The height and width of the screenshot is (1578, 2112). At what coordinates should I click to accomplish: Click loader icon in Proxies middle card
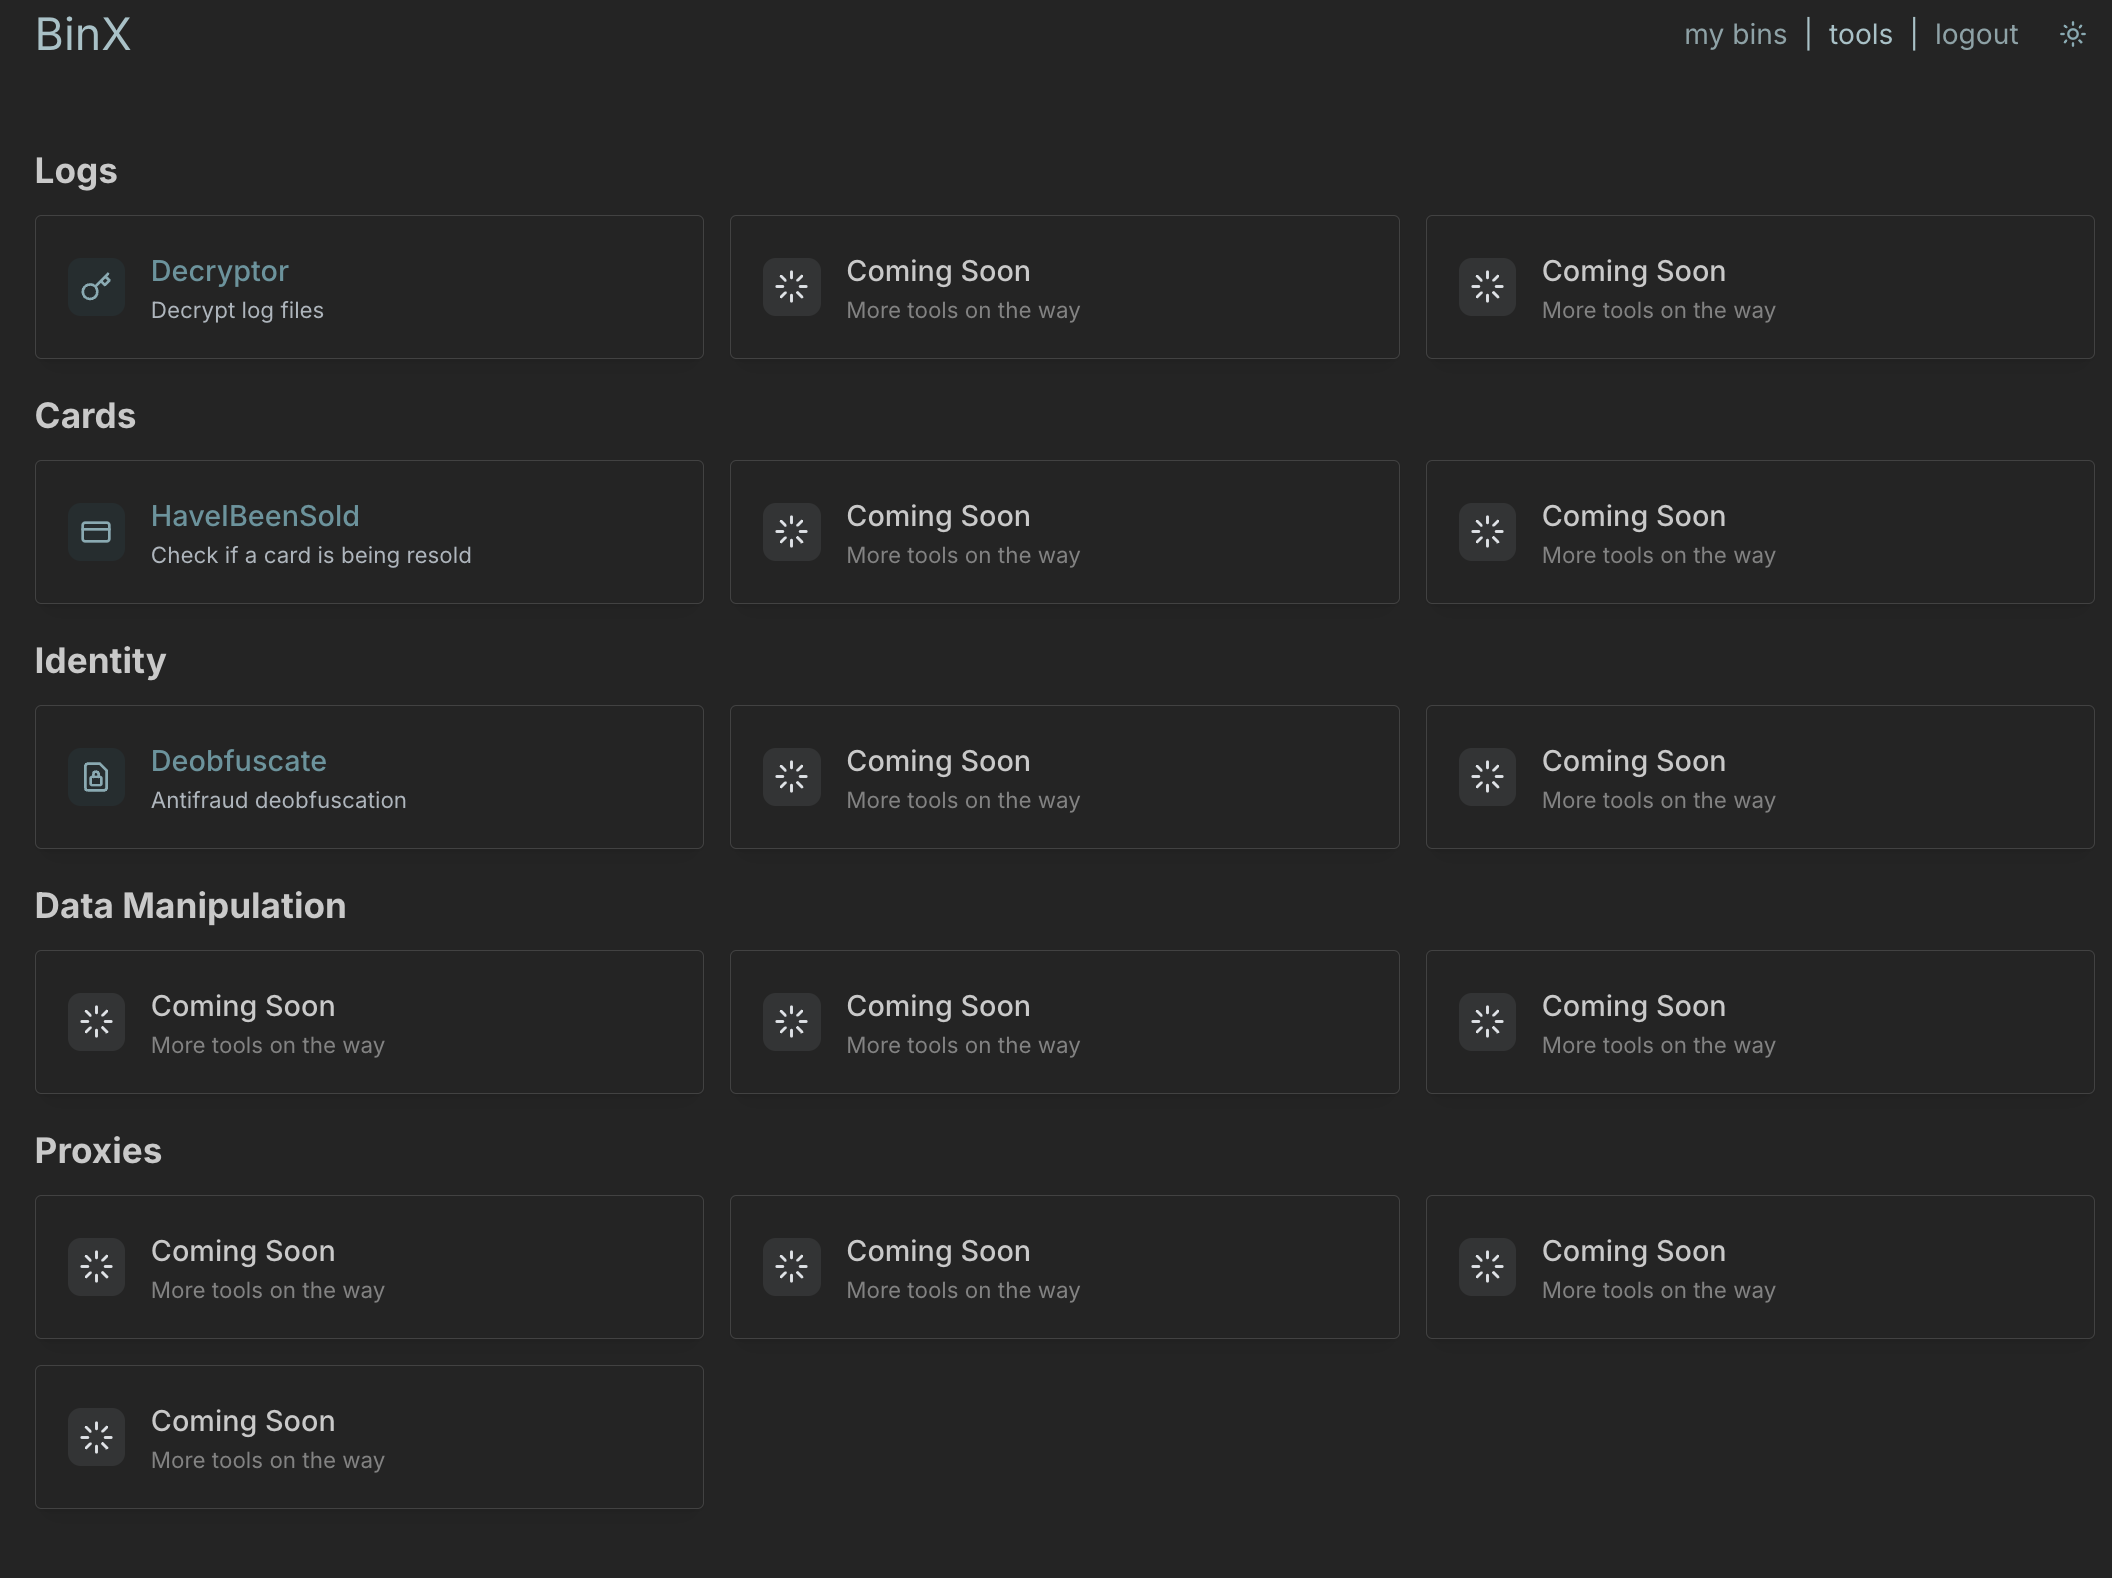click(791, 1267)
